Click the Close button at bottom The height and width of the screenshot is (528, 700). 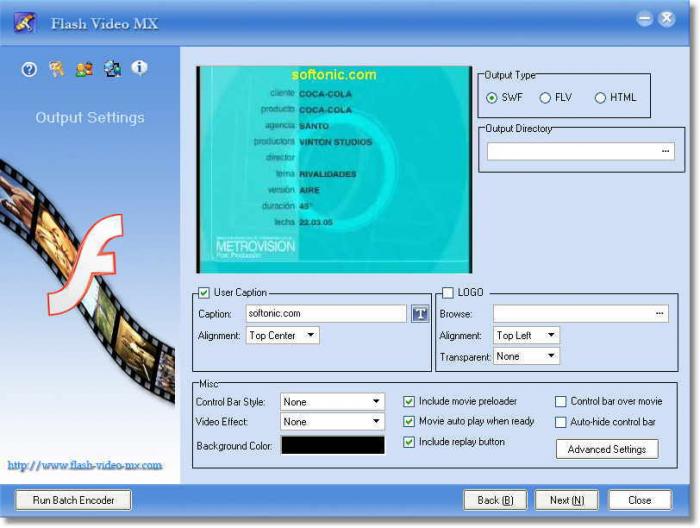(640, 500)
